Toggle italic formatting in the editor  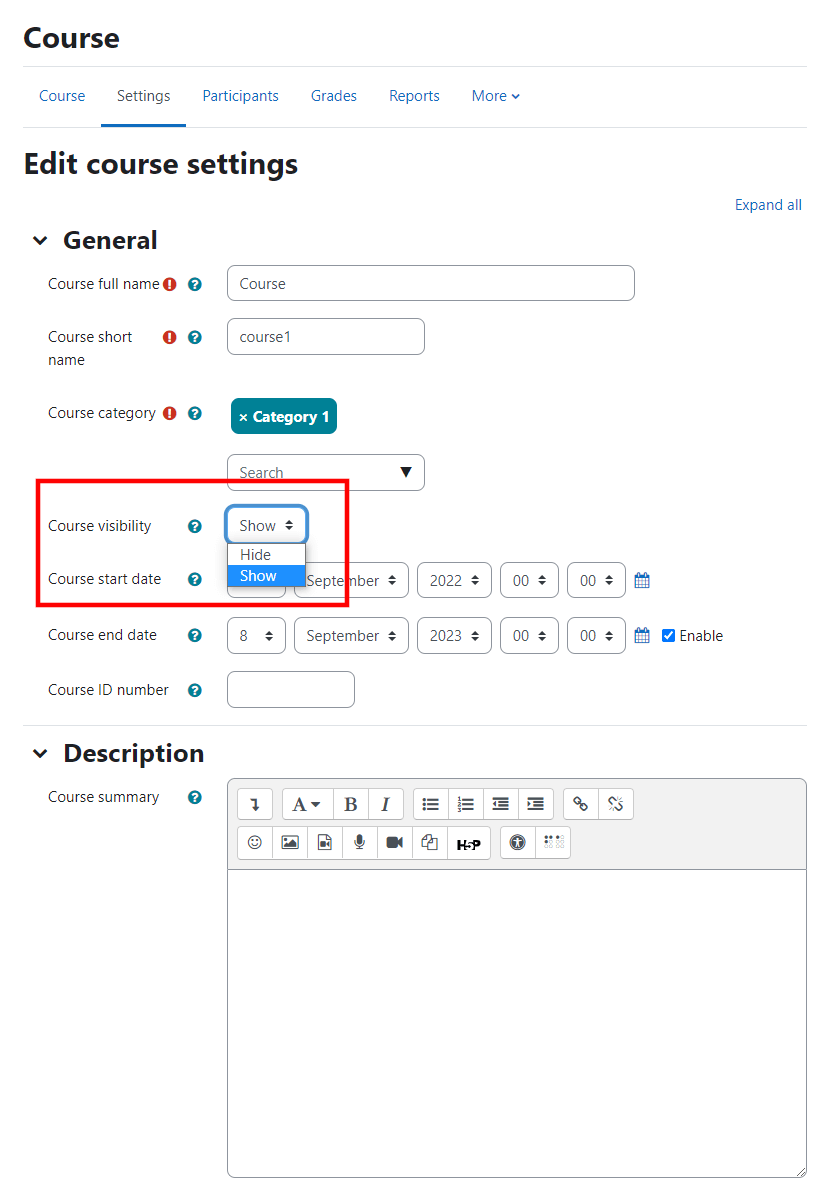pos(386,803)
